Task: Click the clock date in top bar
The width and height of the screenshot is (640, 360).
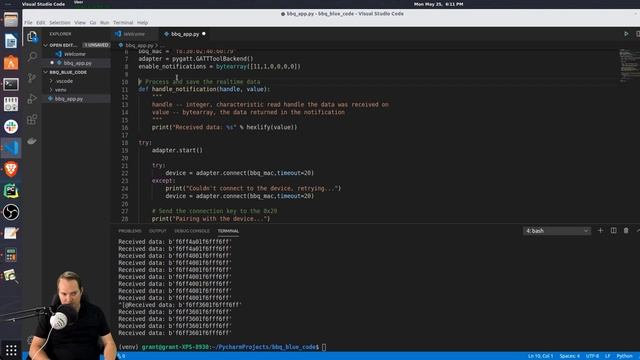Action: pos(438,4)
